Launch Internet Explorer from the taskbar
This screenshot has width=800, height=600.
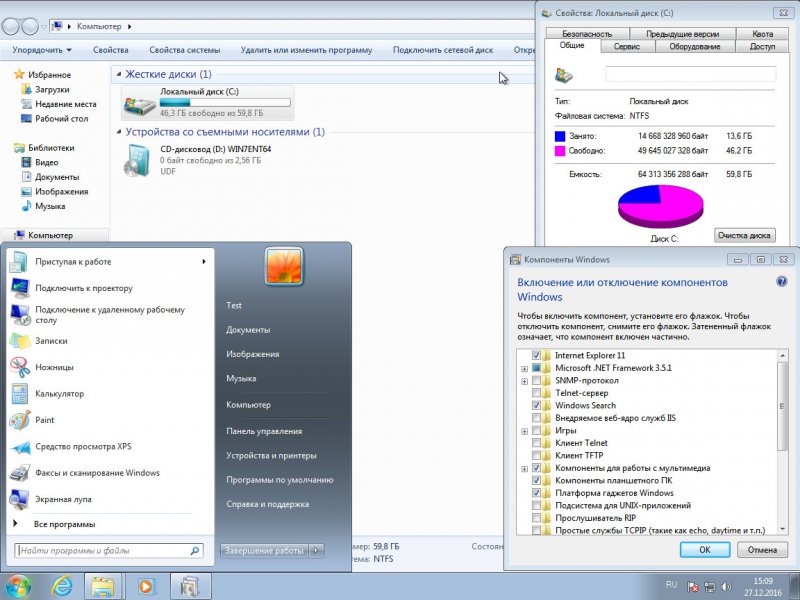click(x=62, y=586)
